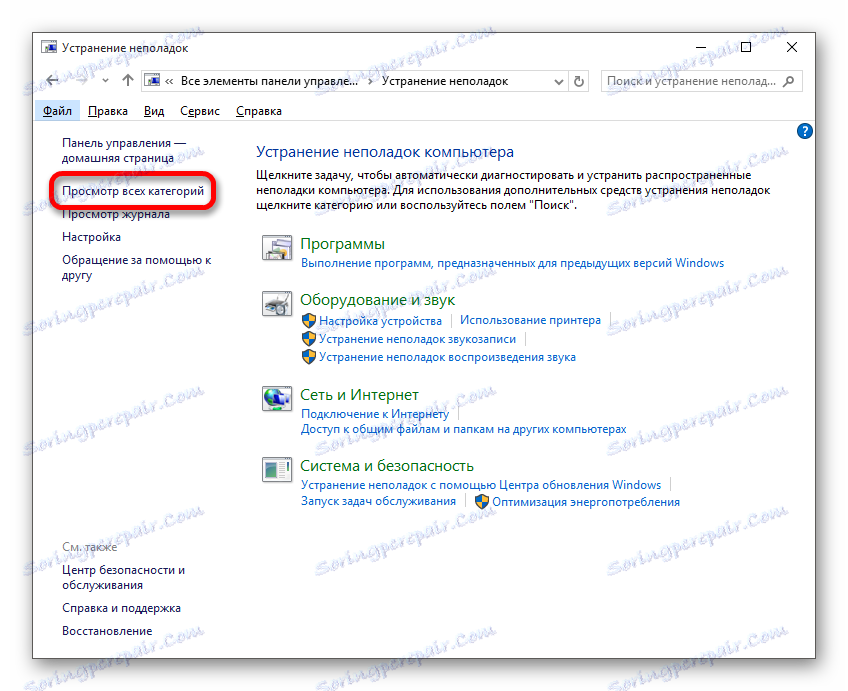Click shield icon beside воспроизведения звука
This screenshot has height=691, width=848.
click(x=308, y=357)
